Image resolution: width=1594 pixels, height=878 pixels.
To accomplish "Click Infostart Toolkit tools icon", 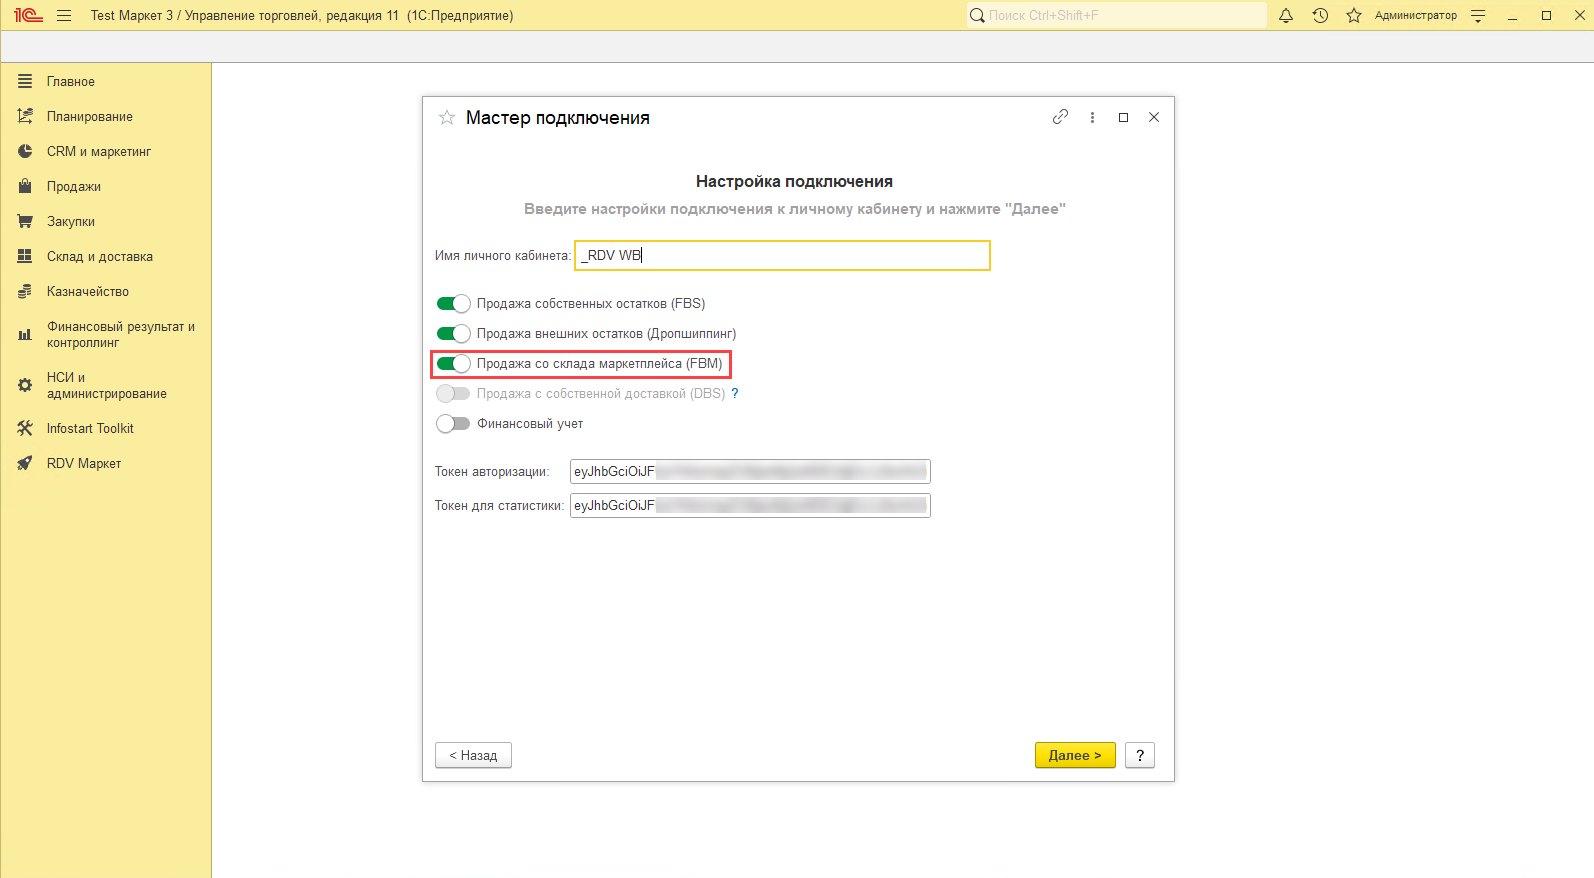I will 25,428.
